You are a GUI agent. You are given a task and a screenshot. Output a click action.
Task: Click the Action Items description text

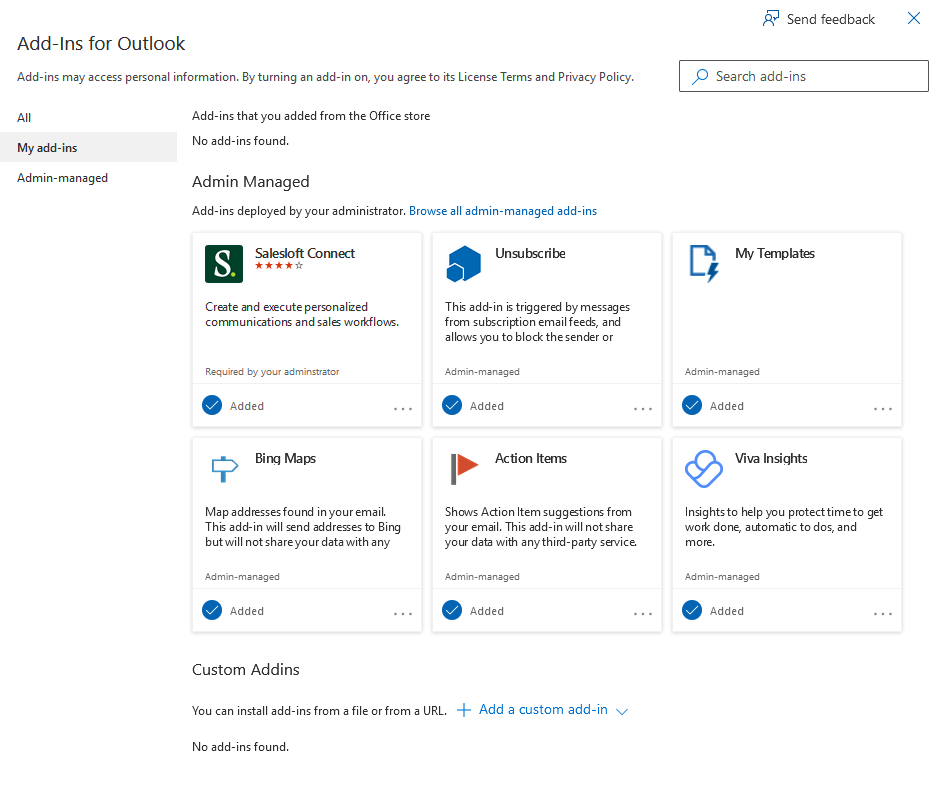click(x=541, y=527)
